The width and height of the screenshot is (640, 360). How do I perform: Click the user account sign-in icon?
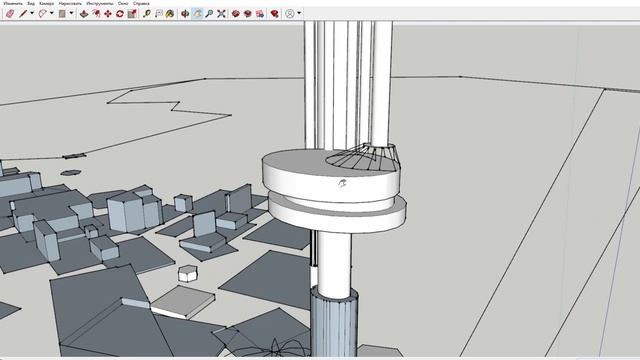tap(289, 14)
